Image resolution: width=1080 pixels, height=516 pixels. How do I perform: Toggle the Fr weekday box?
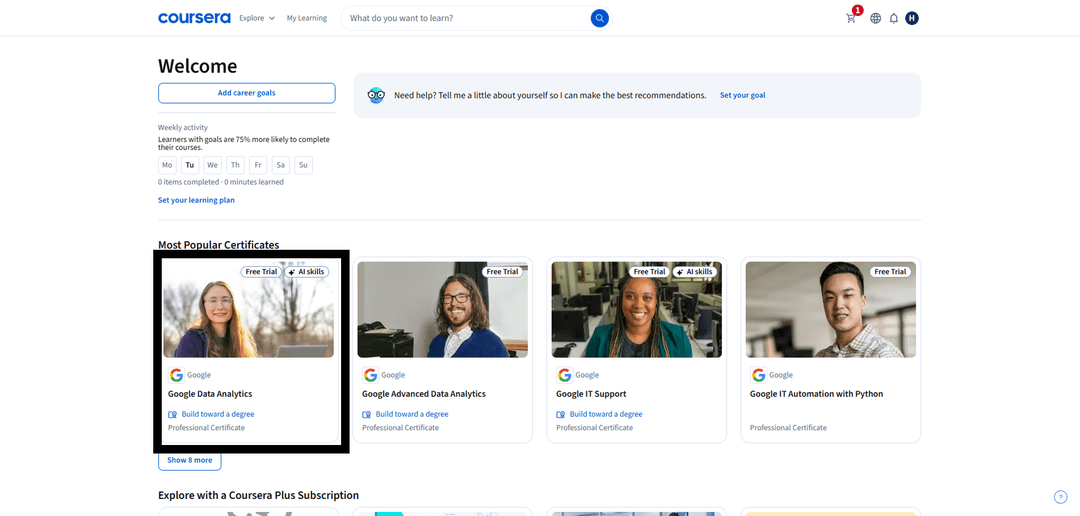point(258,165)
